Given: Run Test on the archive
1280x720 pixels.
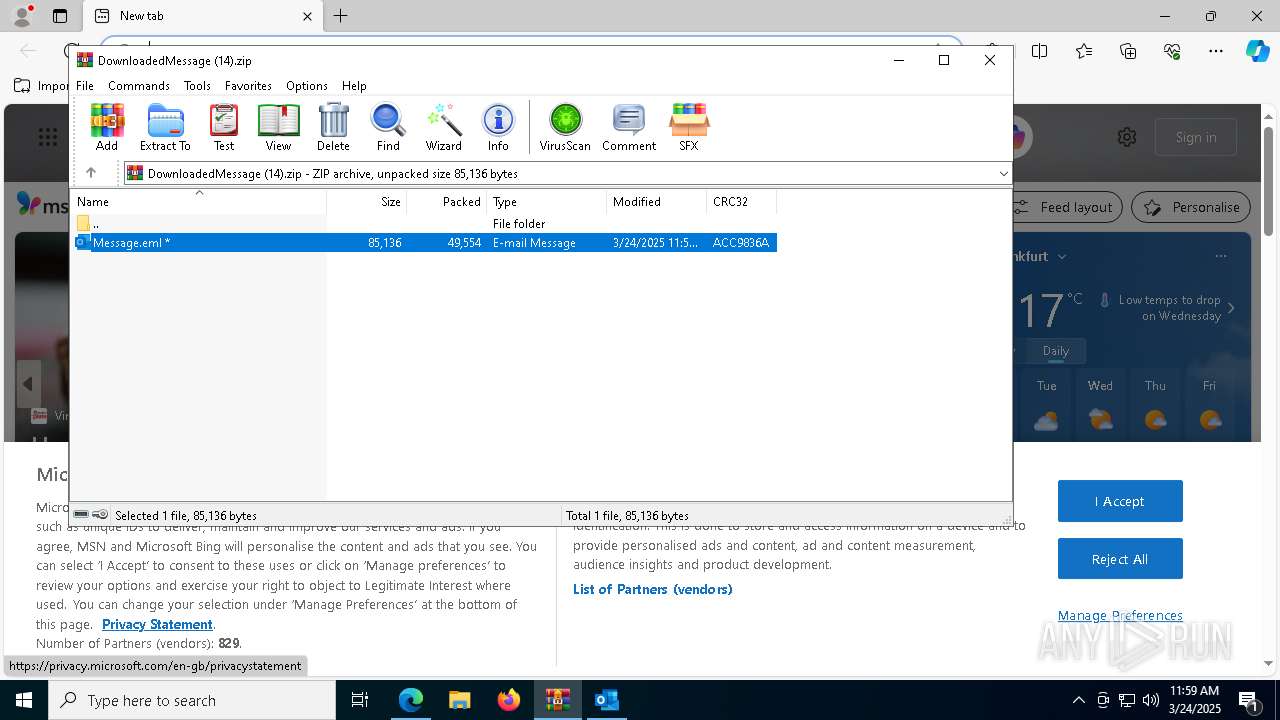Looking at the screenshot, I should click(x=224, y=127).
